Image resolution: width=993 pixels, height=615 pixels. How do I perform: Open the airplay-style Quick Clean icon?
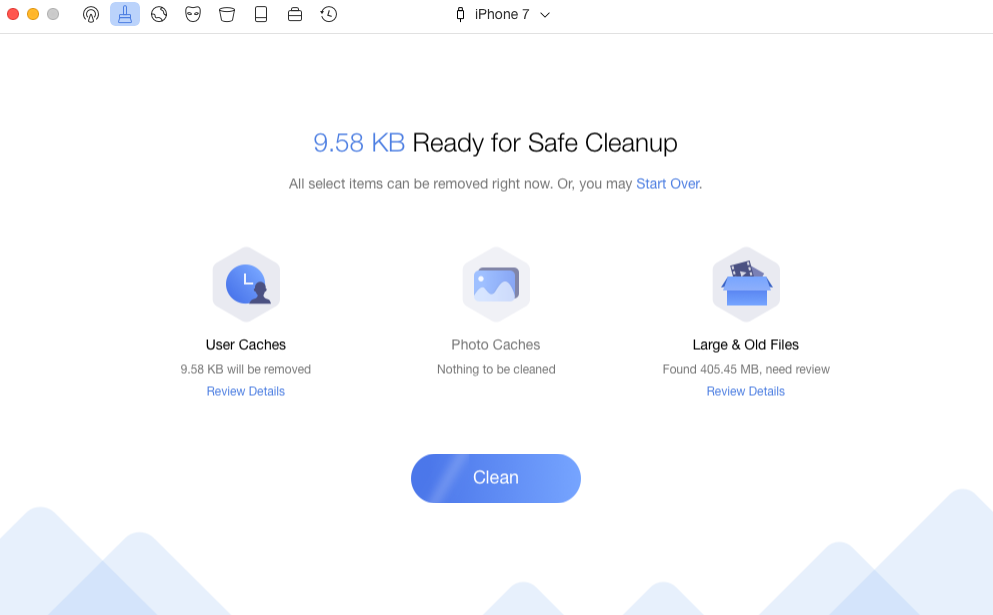tap(91, 14)
